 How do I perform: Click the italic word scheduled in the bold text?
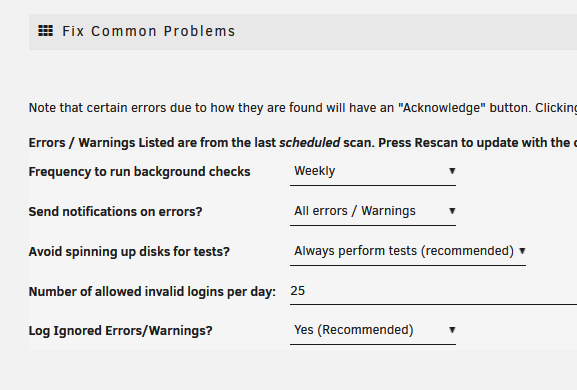tap(309, 143)
